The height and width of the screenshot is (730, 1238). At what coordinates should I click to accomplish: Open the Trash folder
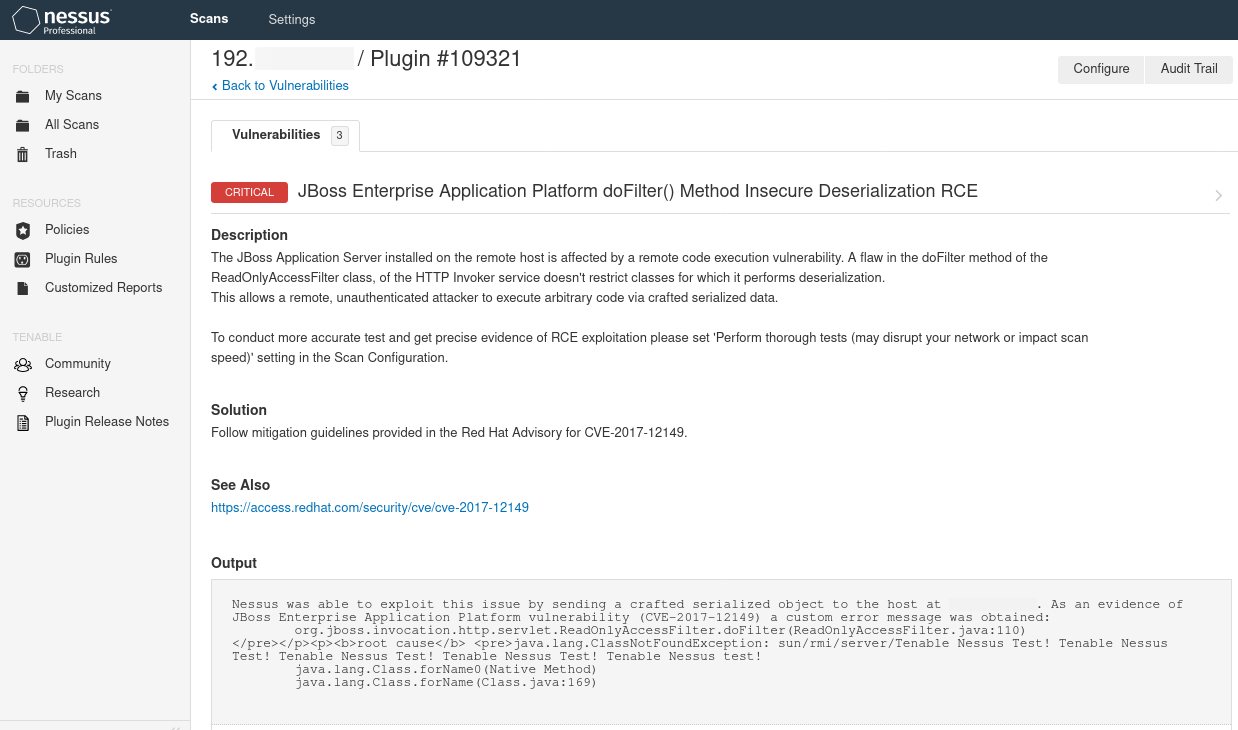coord(60,153)
